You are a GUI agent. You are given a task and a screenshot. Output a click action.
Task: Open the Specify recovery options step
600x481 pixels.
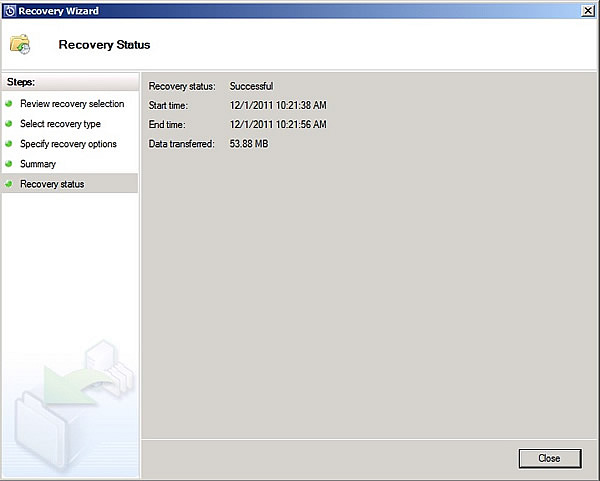click(x=68, y=144)
